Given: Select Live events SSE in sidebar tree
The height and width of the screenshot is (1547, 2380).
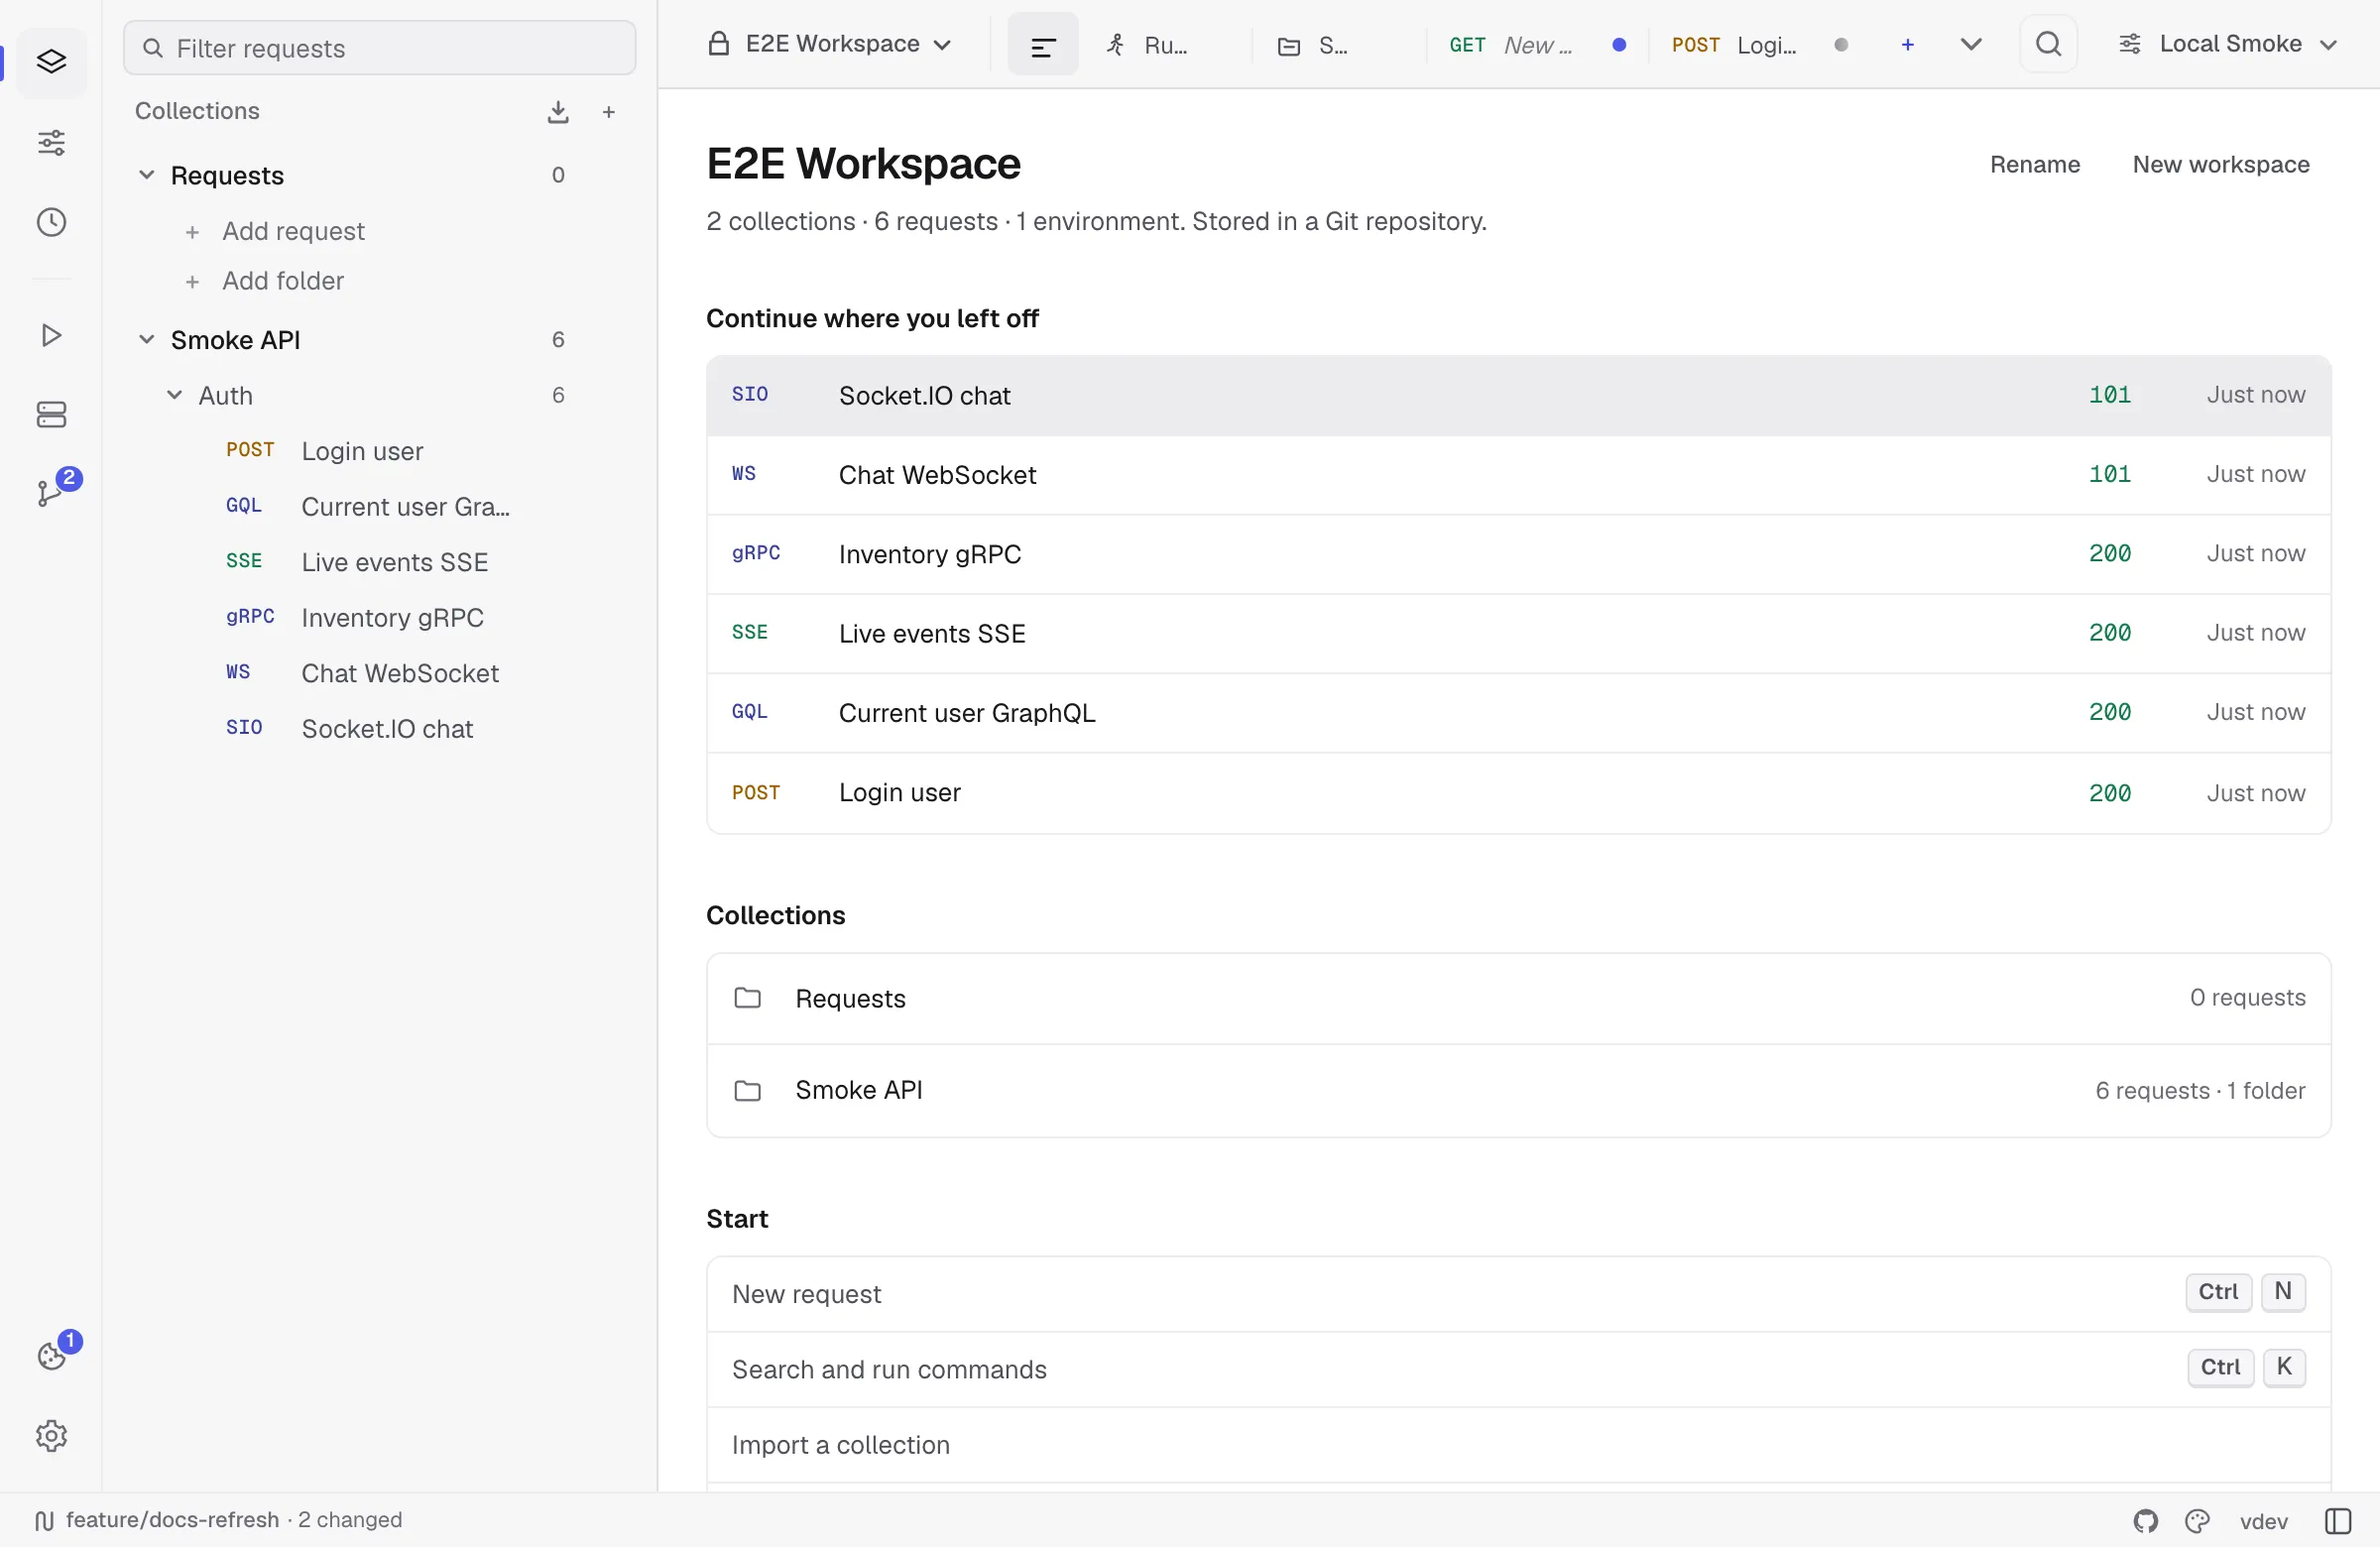Looking at the screenshot, I should pos(394,562).
